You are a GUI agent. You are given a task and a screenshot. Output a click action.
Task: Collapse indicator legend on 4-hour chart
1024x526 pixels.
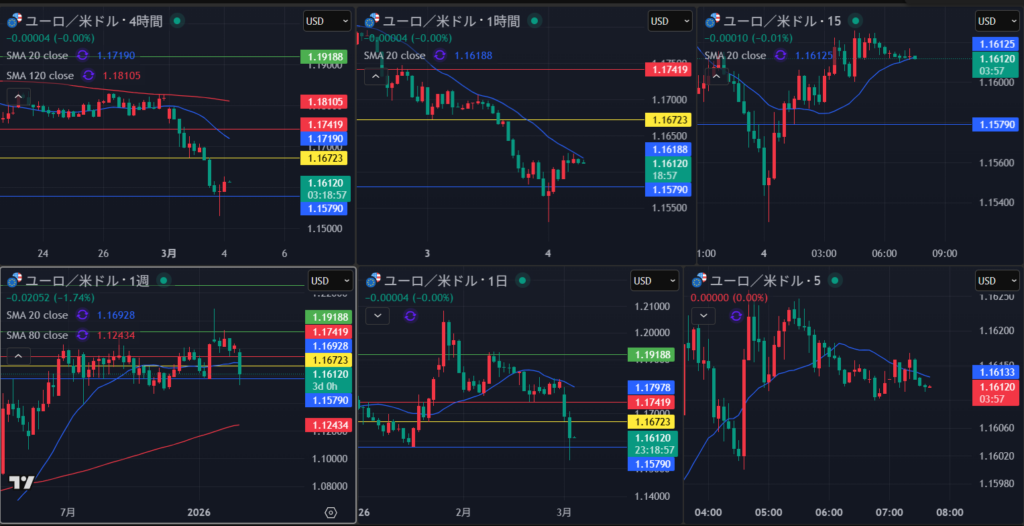pyautogui.click(x=17, y=97)
